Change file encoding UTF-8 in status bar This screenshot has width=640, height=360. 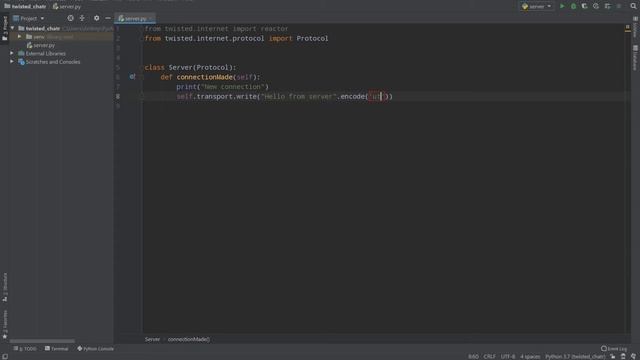(x=508, y=356)
